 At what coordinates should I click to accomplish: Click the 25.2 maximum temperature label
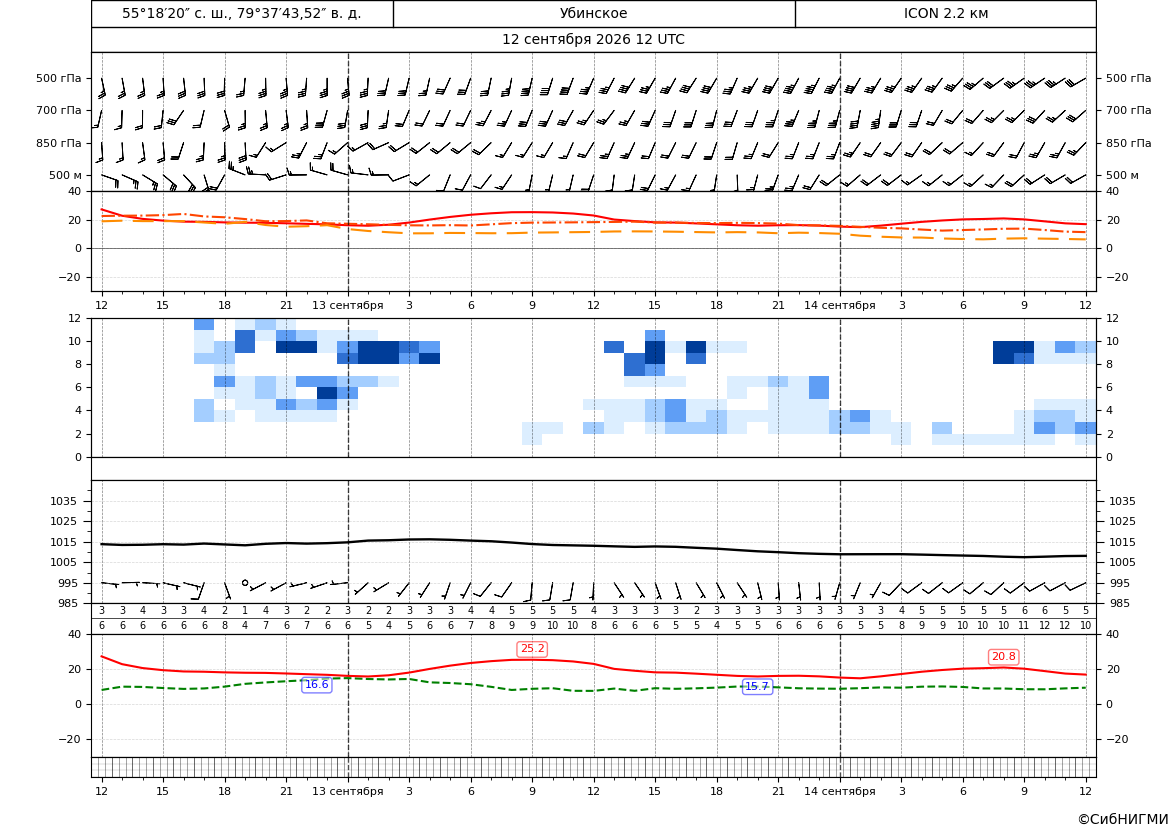coord(532,649)
